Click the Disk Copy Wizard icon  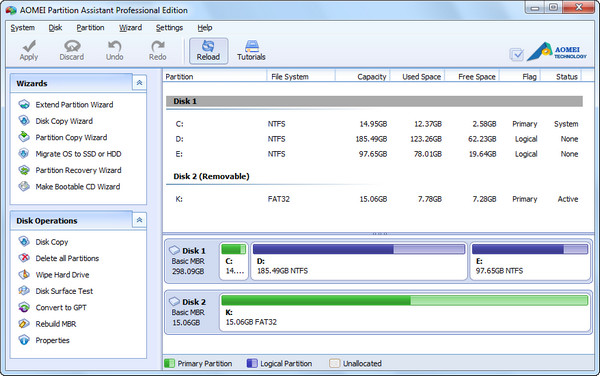coord(24,121)
